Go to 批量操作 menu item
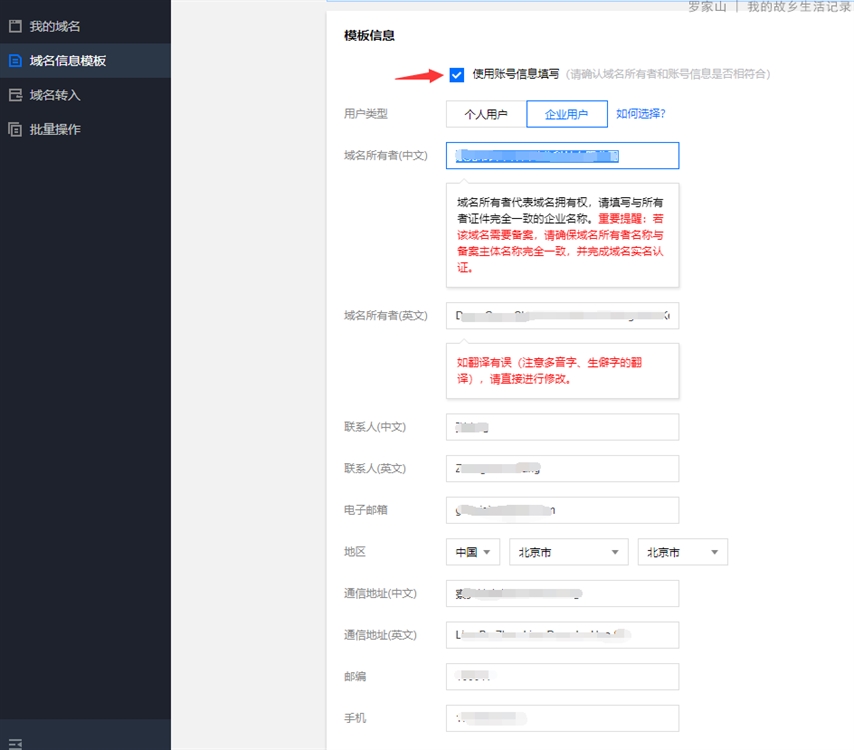The height and width of the screenshot is (750, 854). point(55,129)
